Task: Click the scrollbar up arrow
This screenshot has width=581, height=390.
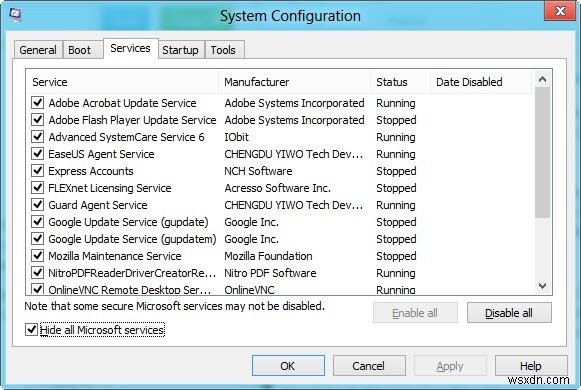Action: pyautogui.click(x=542, y=79)
